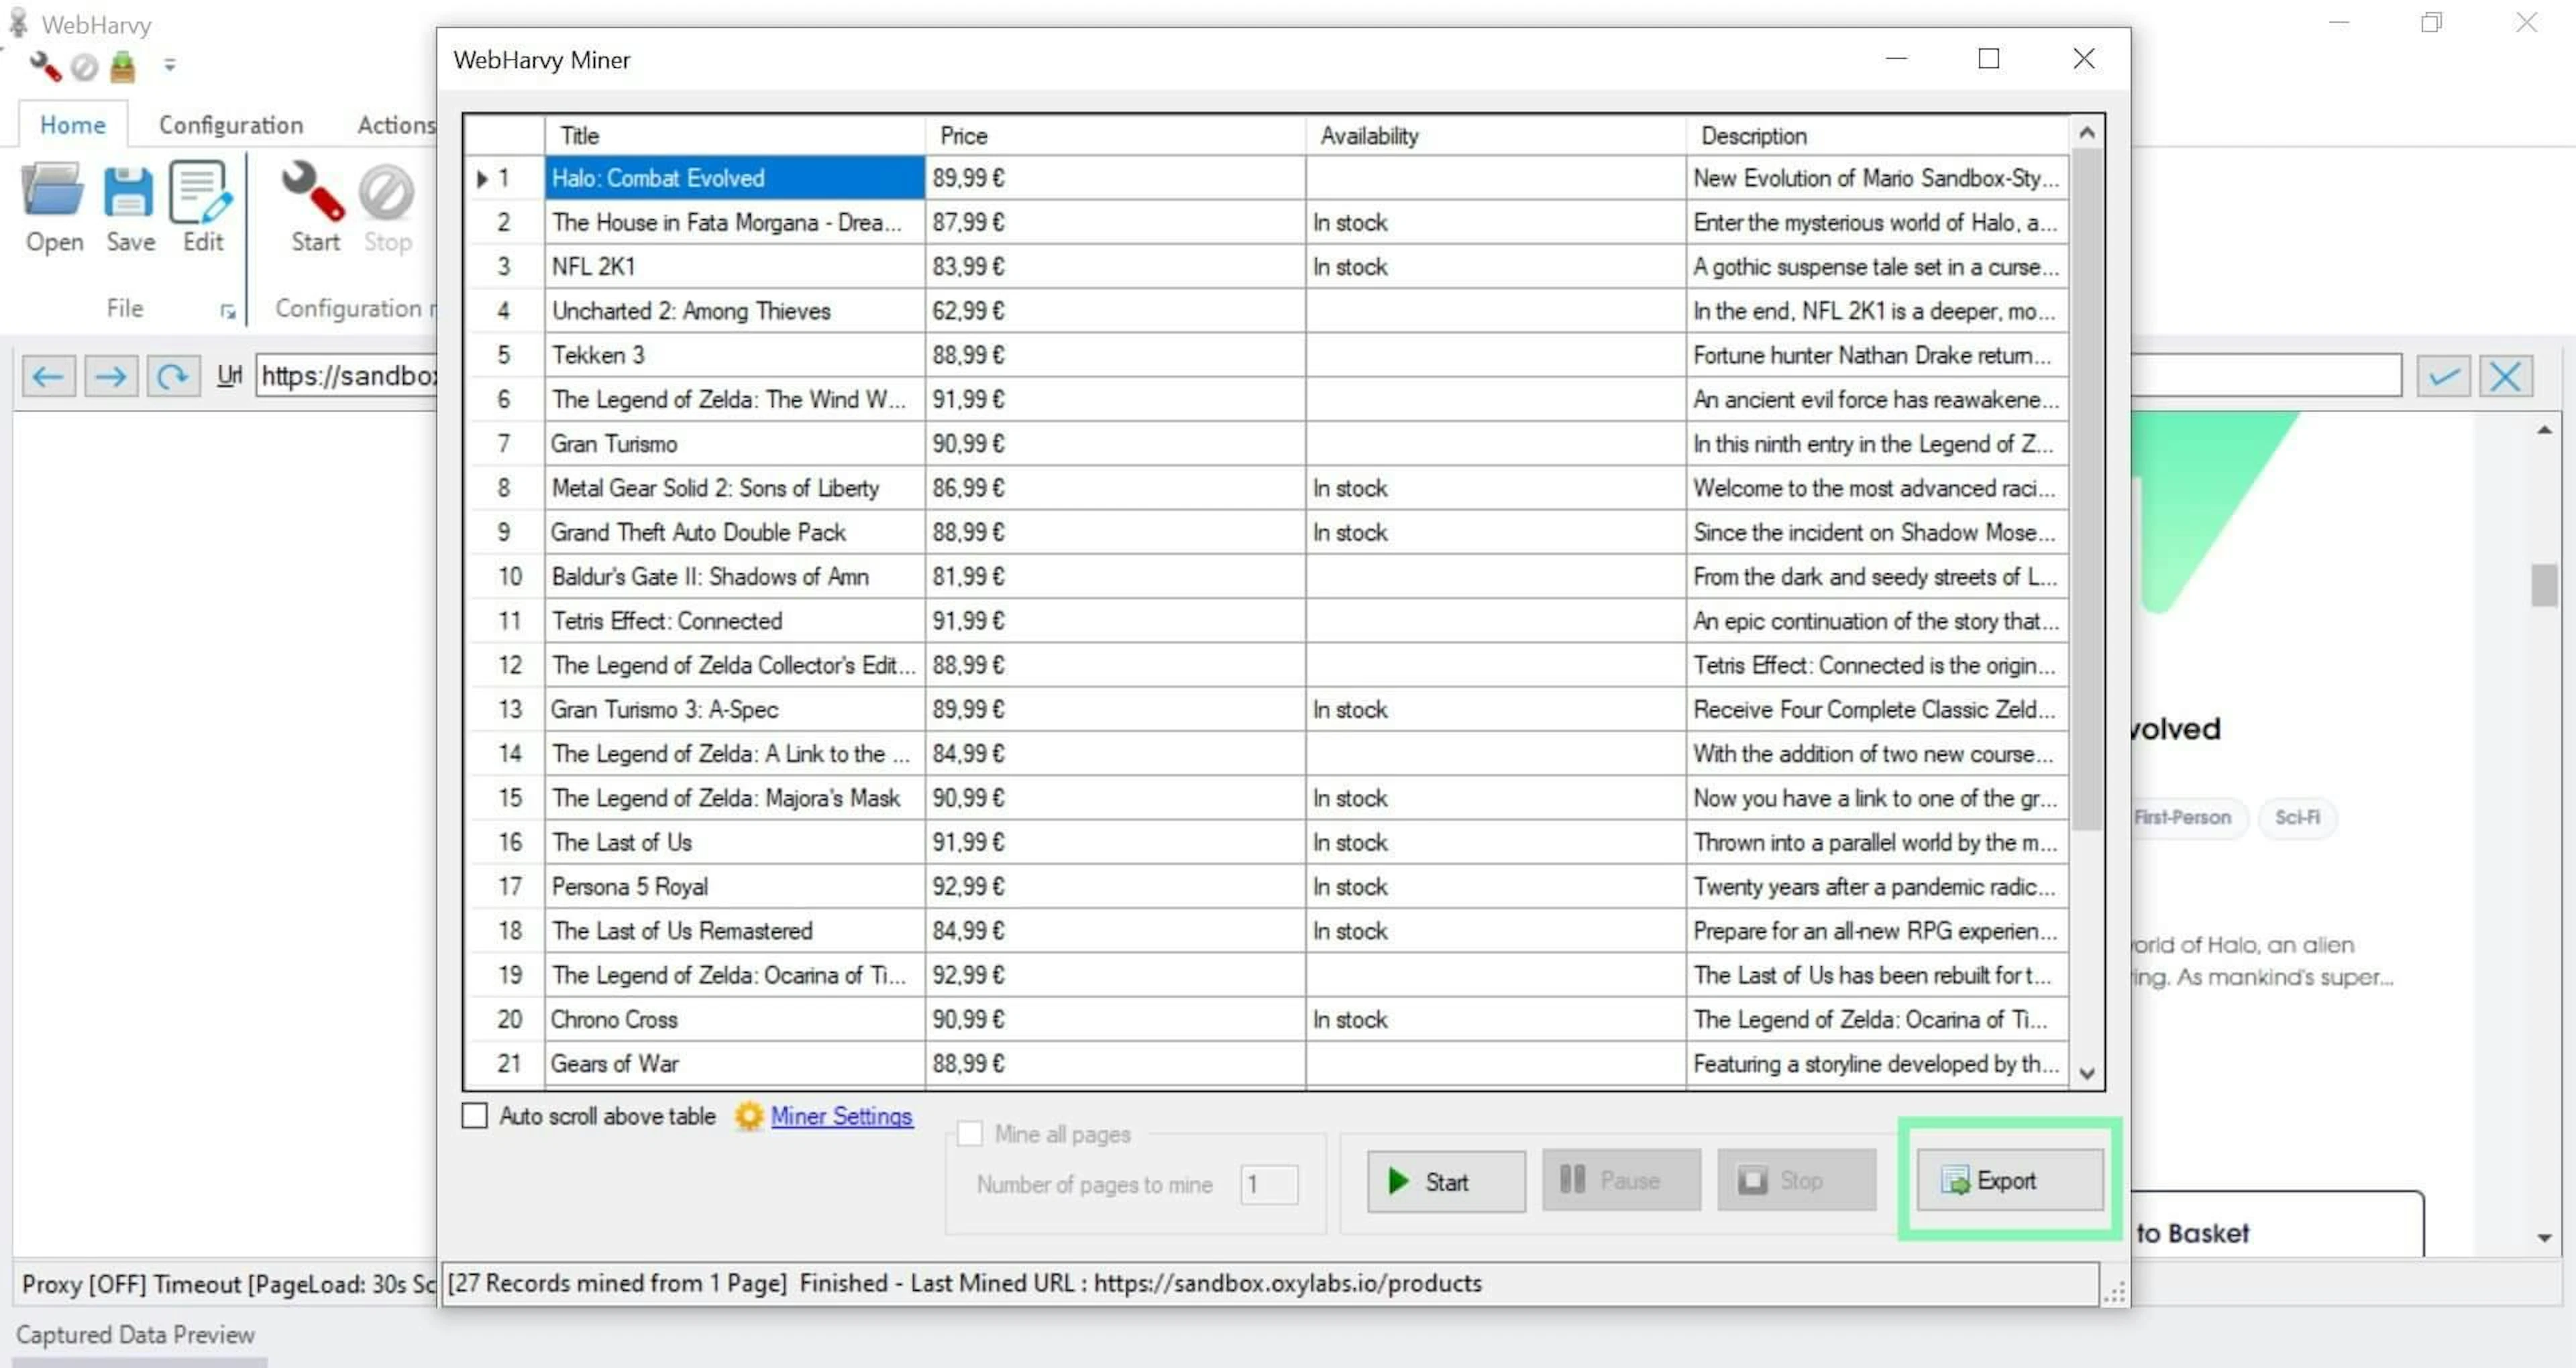2576x1368 pixels.
Task: Close the WebHarvy Miner window
Action: (x=2083, y=59)
